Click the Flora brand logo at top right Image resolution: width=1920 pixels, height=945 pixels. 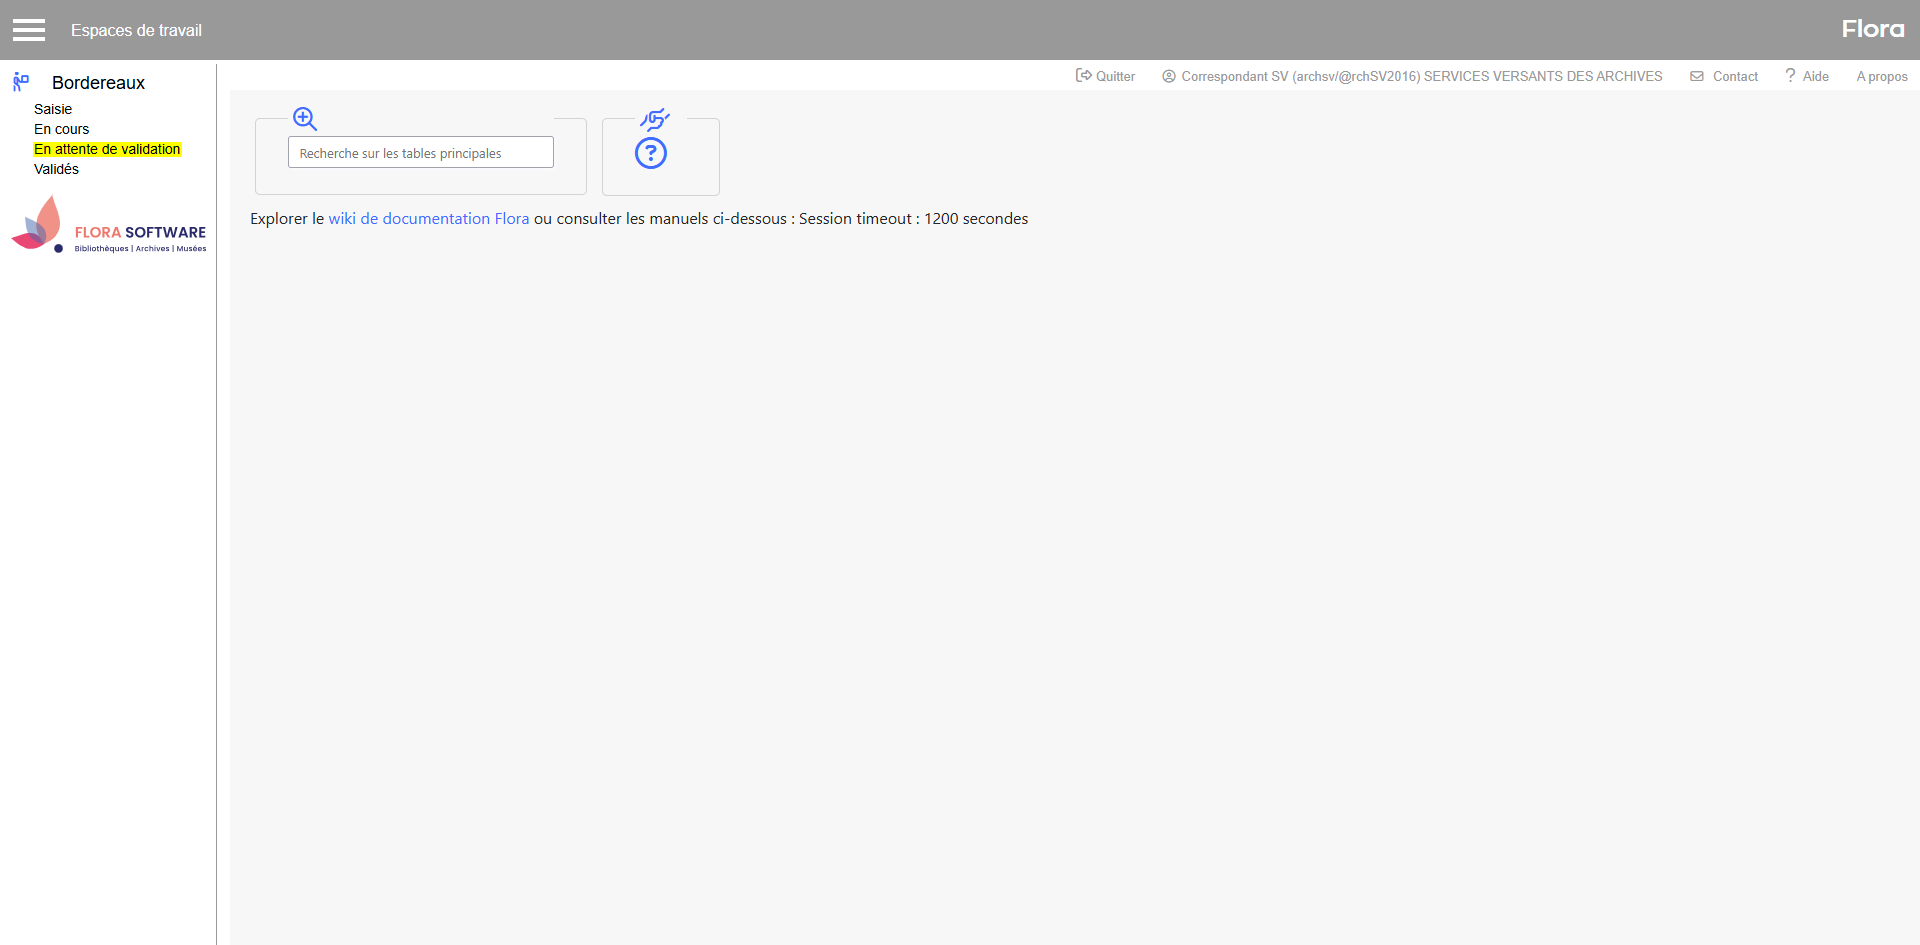[1872, 30]
